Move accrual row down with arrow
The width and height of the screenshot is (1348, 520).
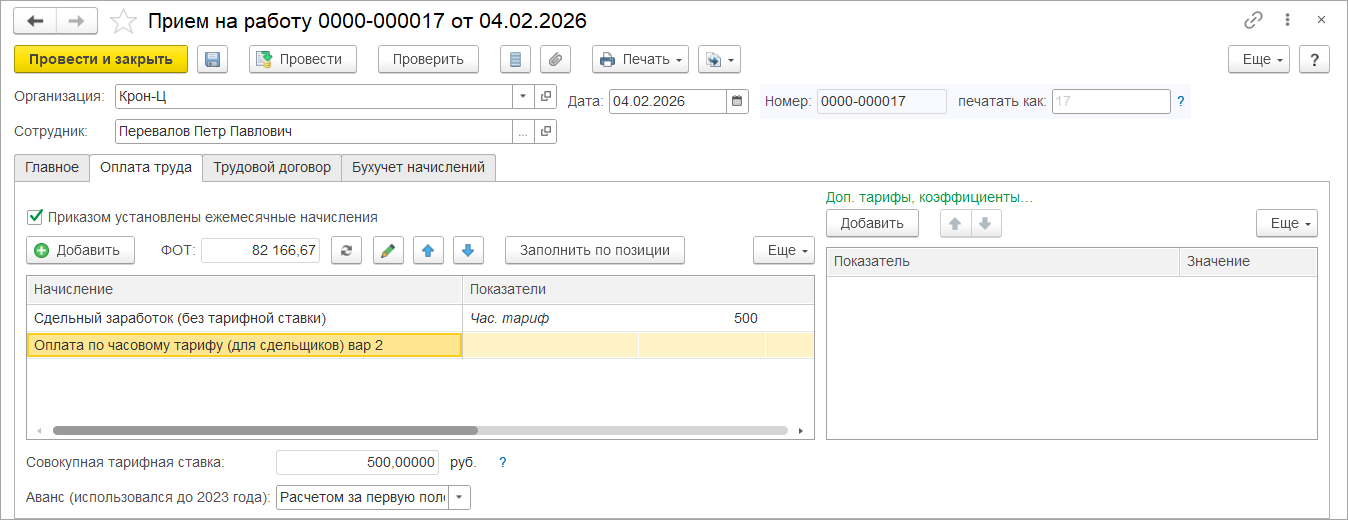click(469, 250)
